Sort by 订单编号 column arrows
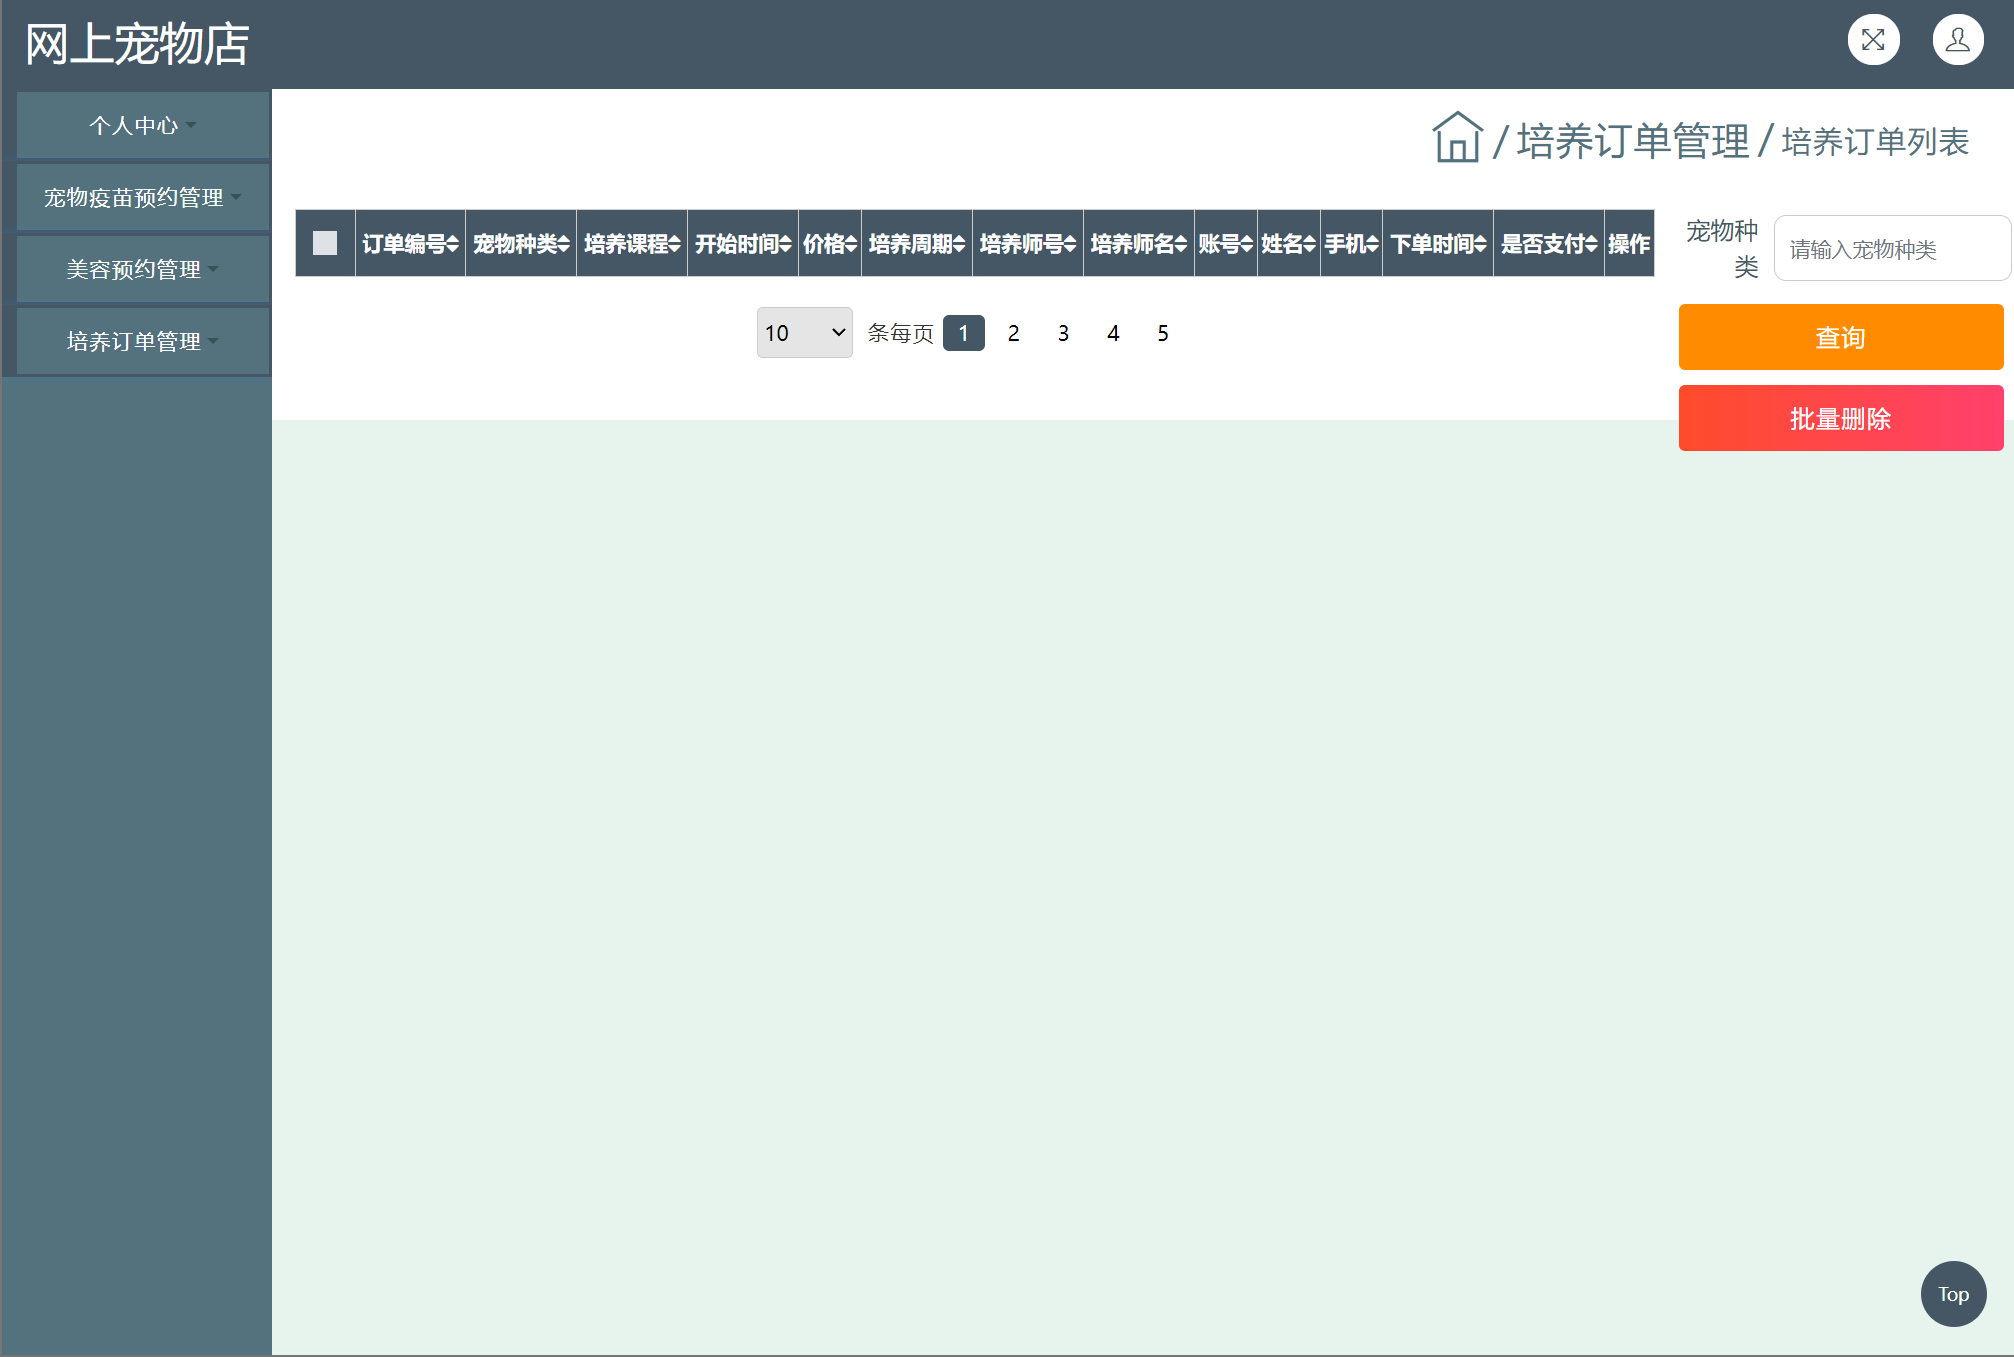Screen dimensions: 2014x1357 (453, 244)
